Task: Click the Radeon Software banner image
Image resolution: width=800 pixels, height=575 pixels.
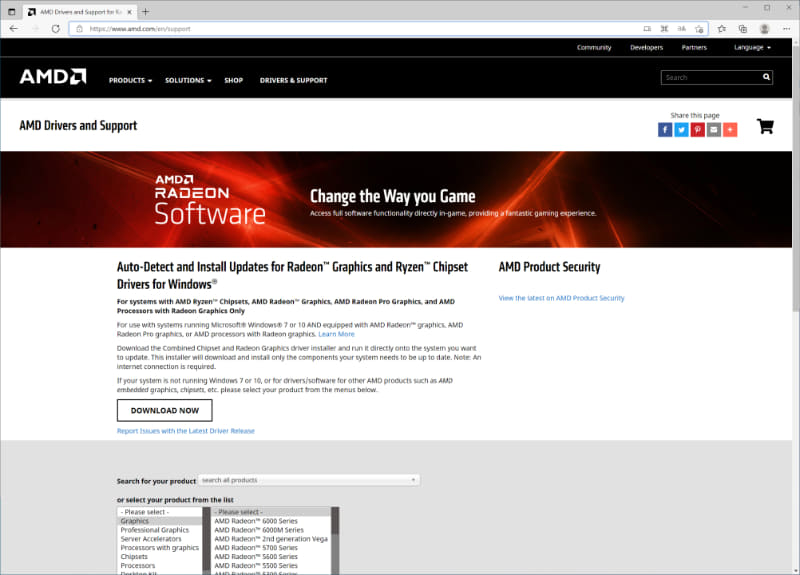Action: tap(396, 199)
